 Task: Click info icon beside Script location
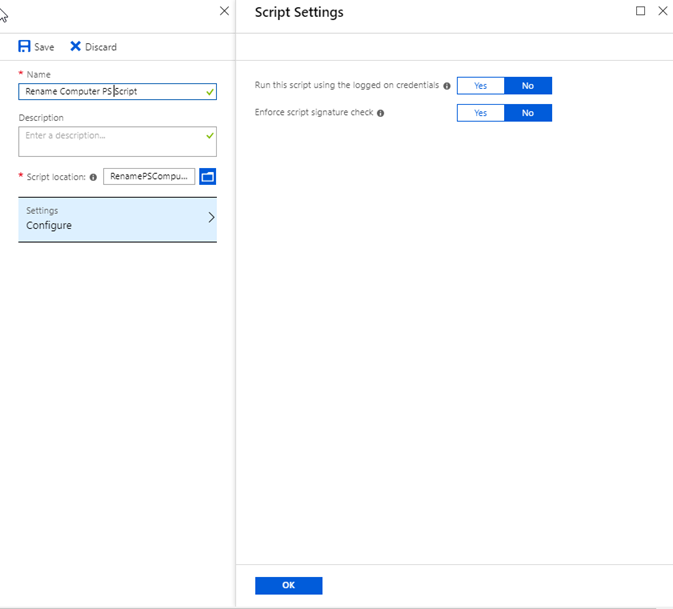(x=93, y=177)
